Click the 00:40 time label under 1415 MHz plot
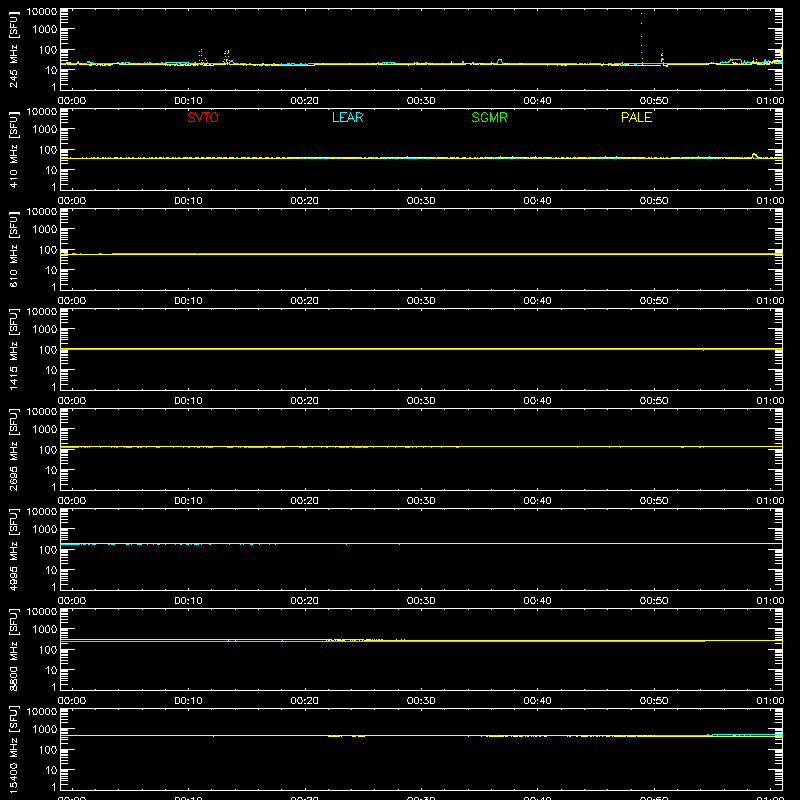 (x=537, y=401)
